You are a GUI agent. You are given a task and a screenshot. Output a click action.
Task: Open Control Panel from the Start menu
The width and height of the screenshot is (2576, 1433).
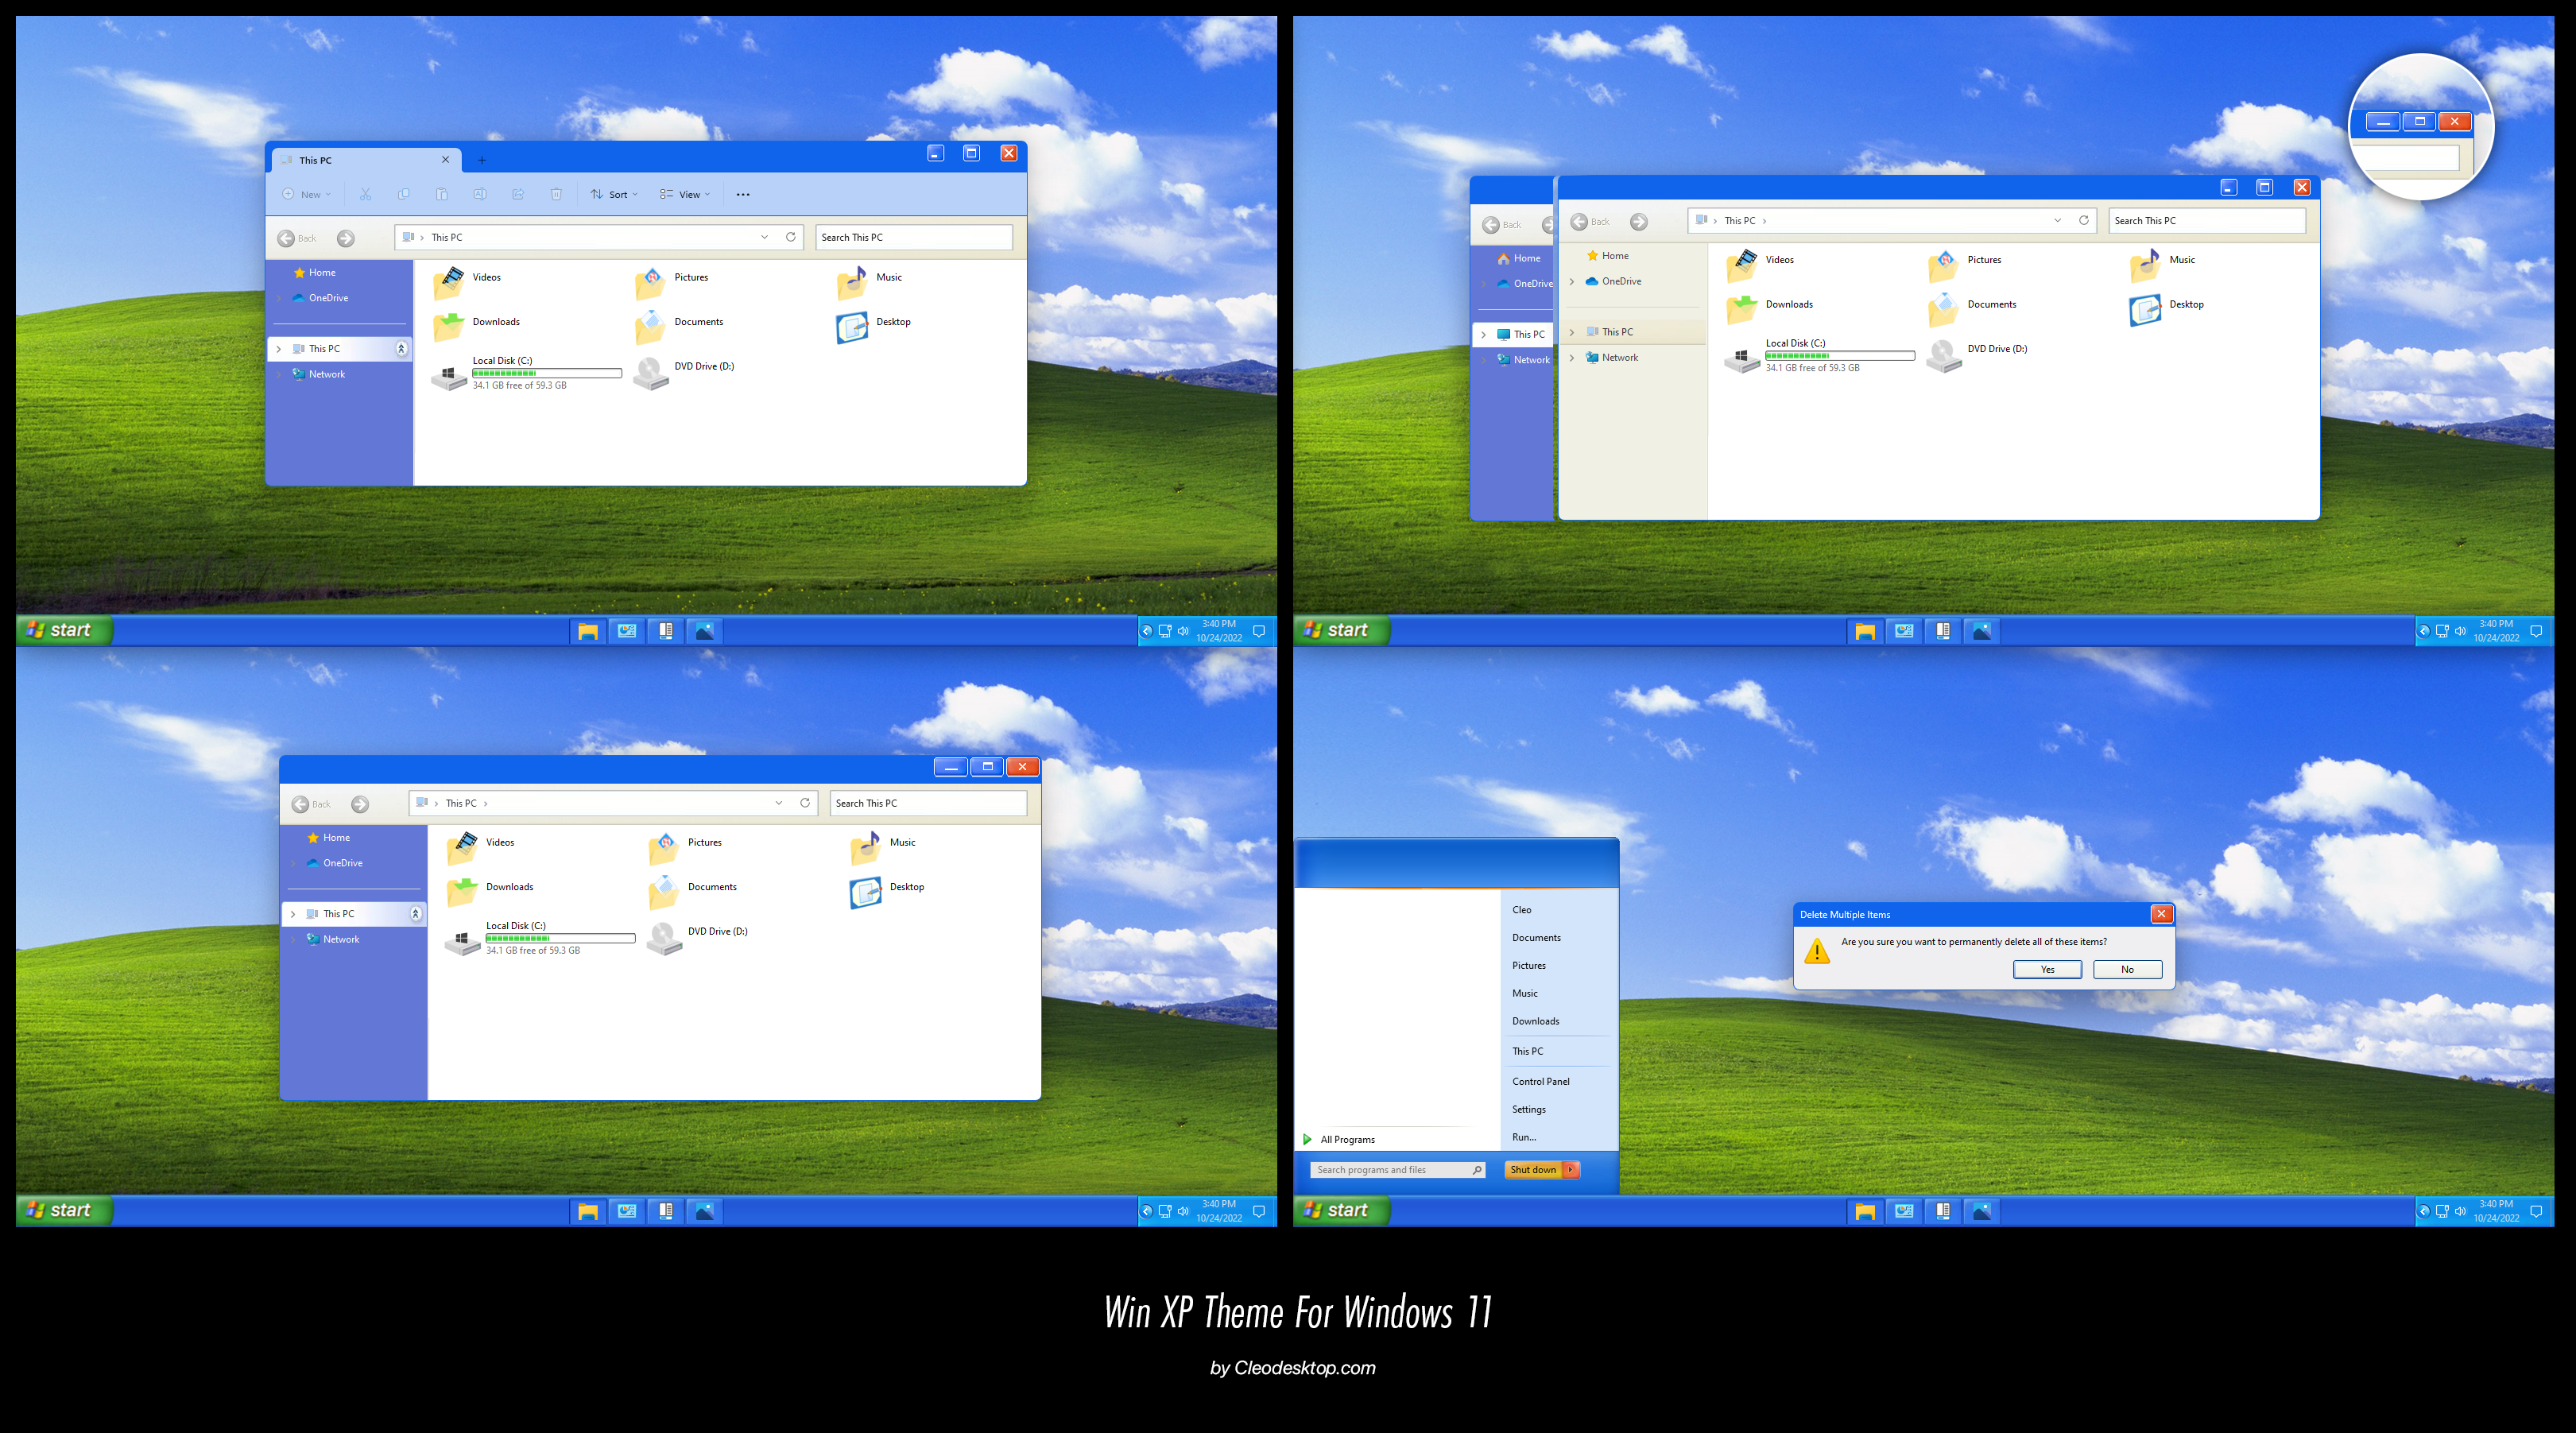click(1541, 1082)
